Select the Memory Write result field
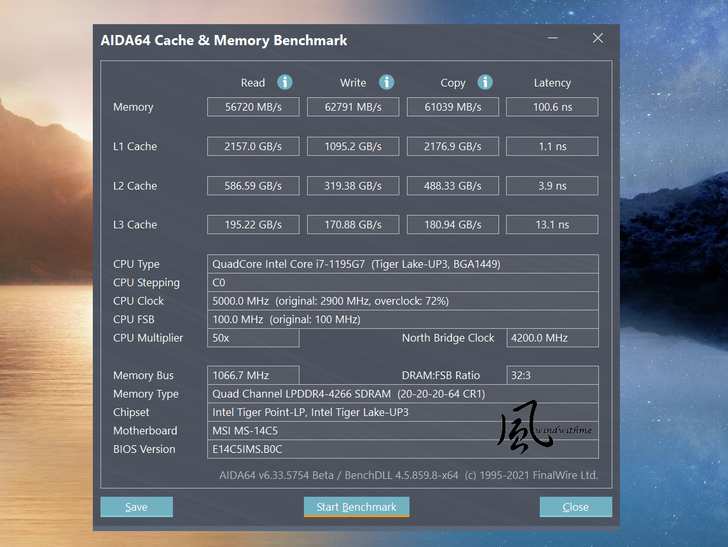Image resolution: width=728 pixels, height=547 pixels. point(353,107)
